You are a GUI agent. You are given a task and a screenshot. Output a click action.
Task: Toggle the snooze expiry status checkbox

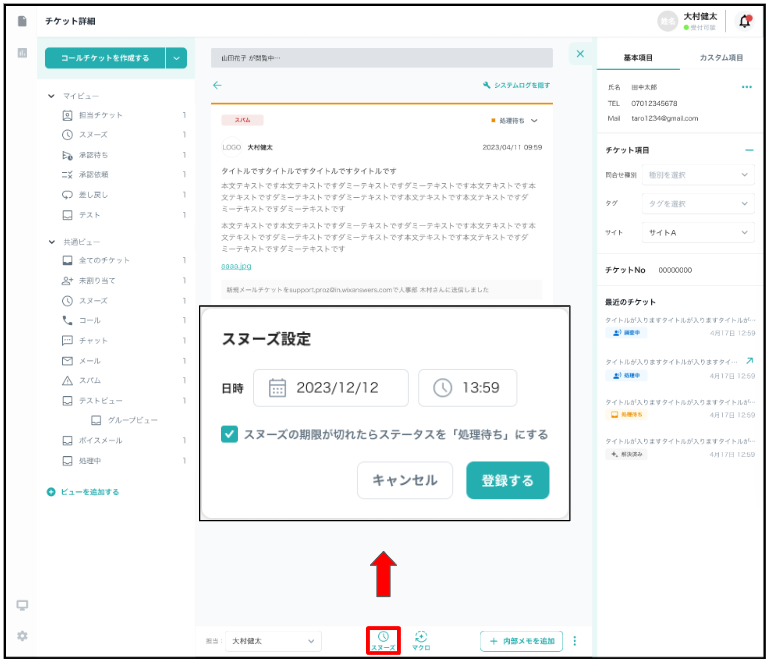pyautogui.click(x=230, y=434)
